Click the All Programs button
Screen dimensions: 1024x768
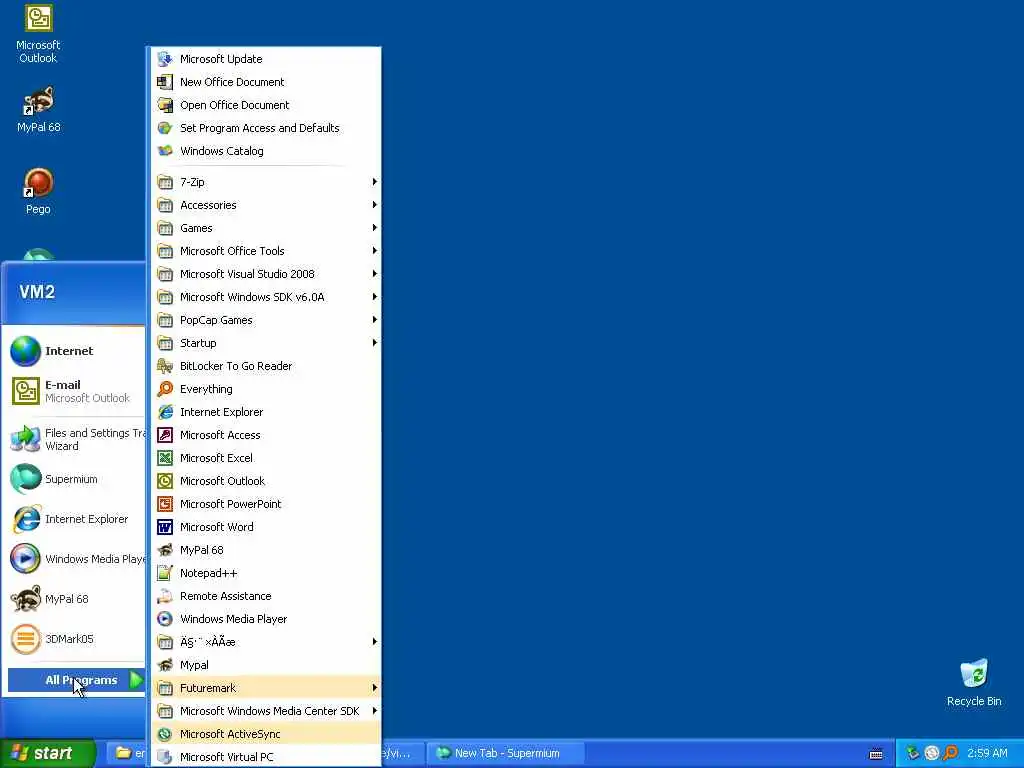76,680
